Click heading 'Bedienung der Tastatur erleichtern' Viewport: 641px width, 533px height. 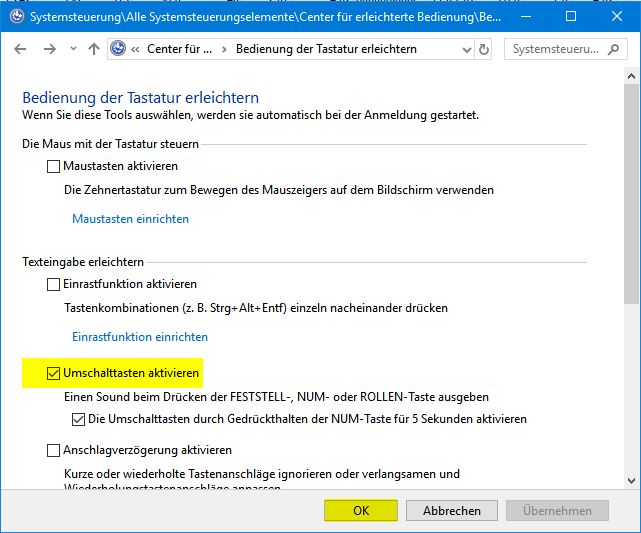point(140,98)
